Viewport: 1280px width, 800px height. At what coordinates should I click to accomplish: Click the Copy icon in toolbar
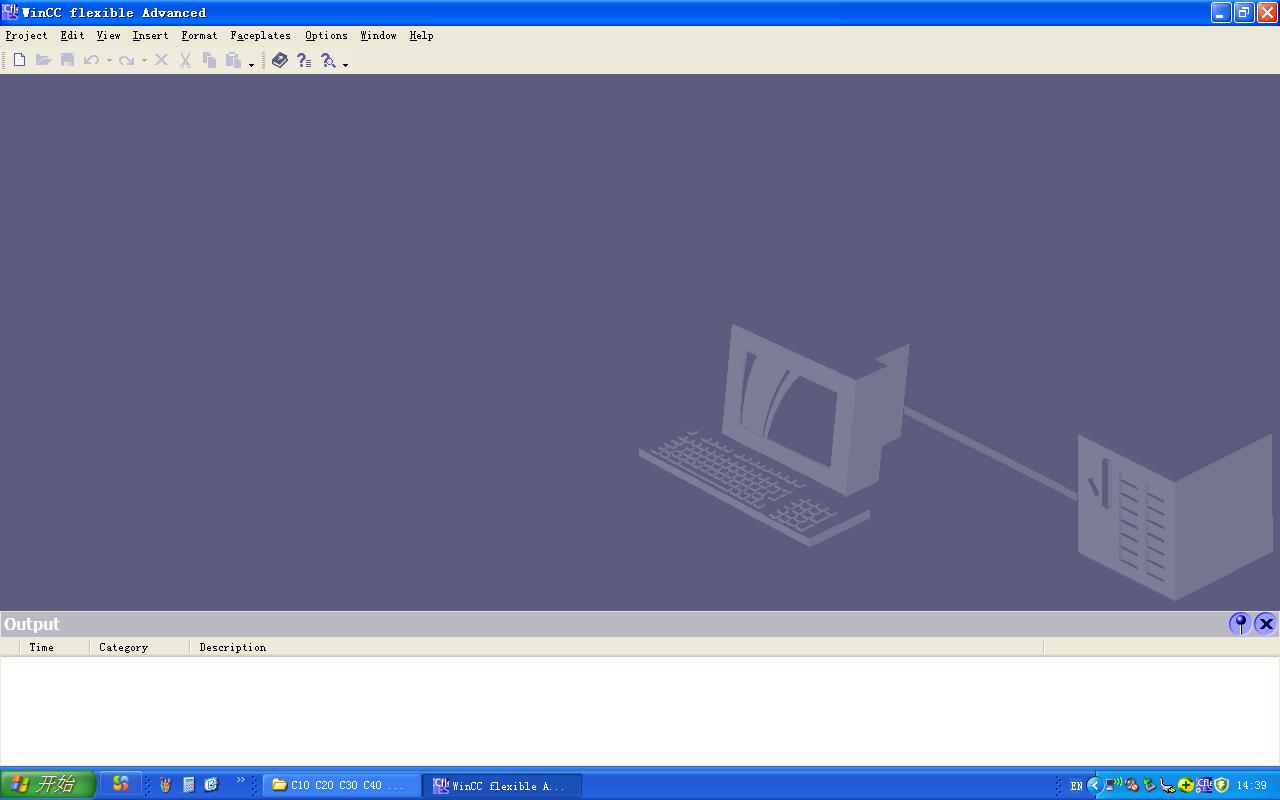coord(209,60)
